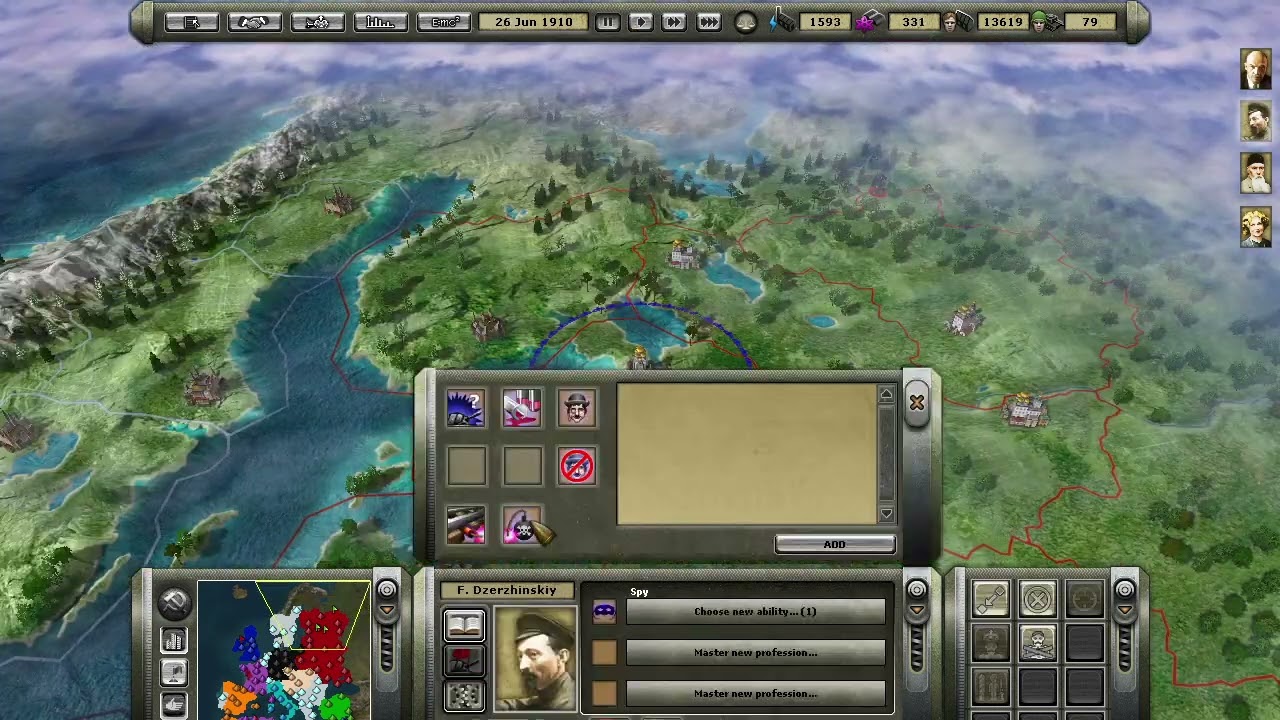The width and height of the screenshot is (1280, 720).
Task: Select the rifle sniper ability
Action: coord(466,526)
